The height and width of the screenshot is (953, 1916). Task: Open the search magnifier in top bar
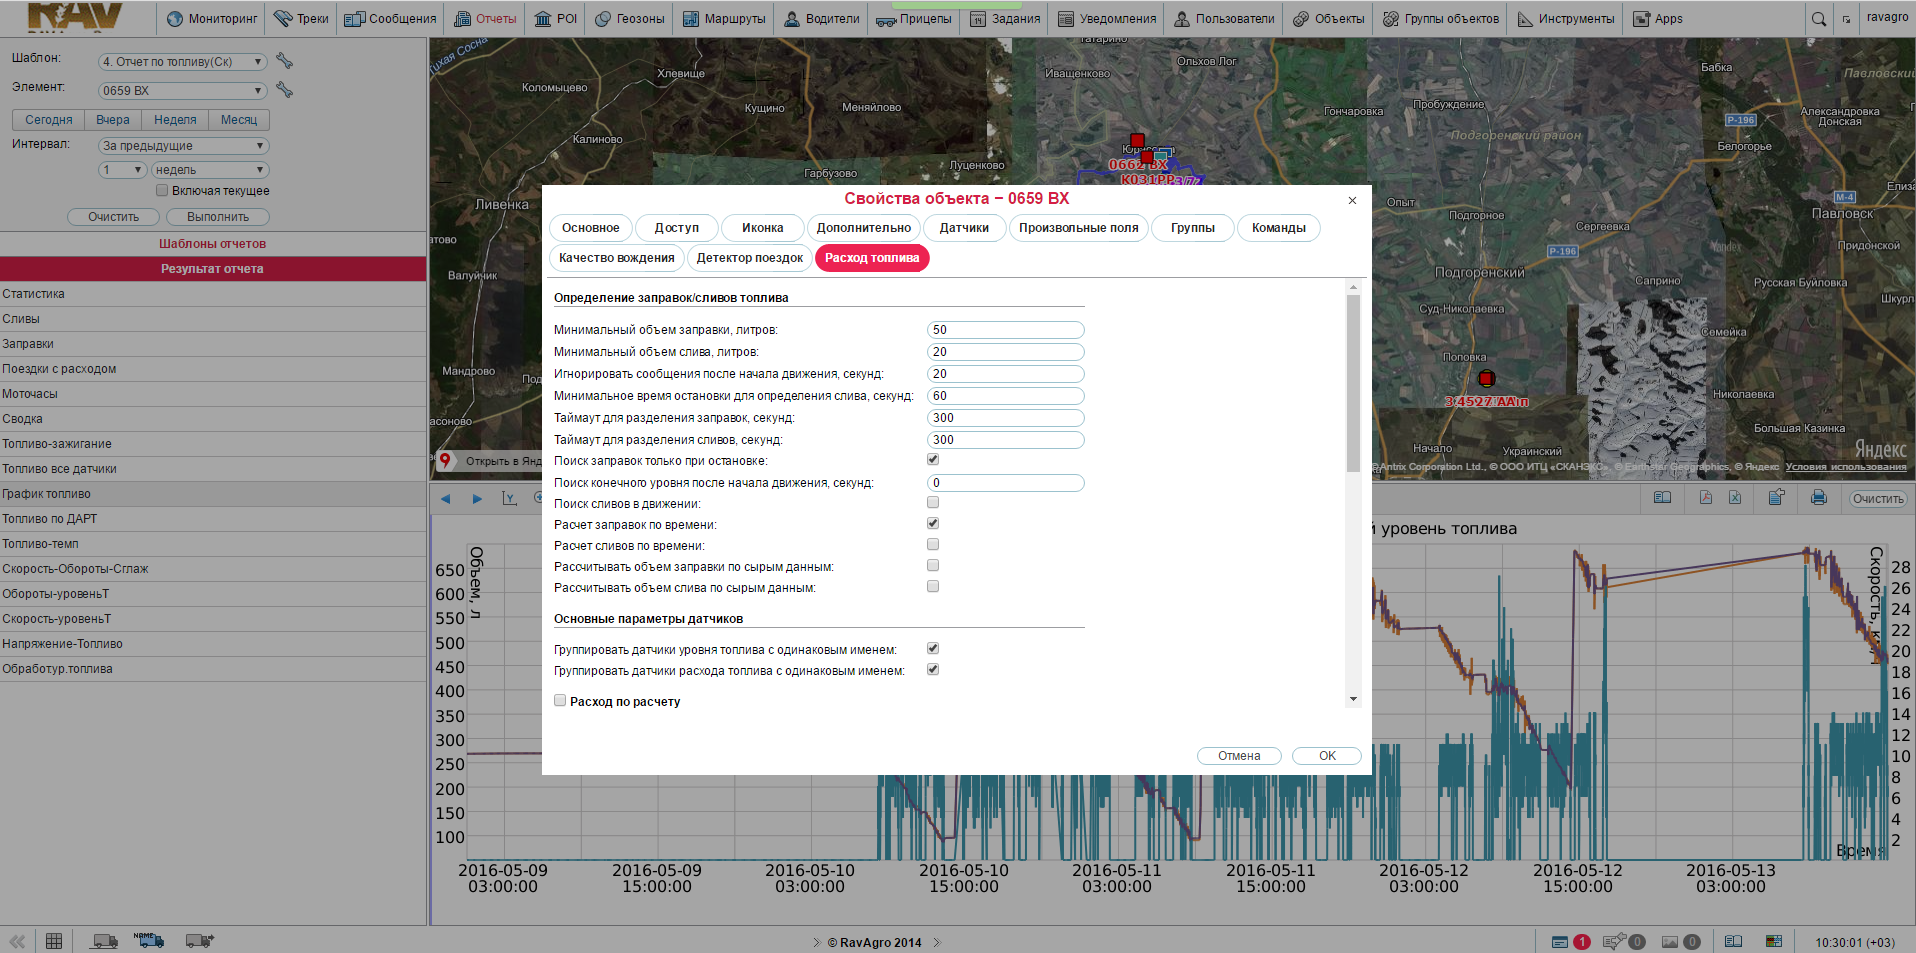tap(1818, 19)
